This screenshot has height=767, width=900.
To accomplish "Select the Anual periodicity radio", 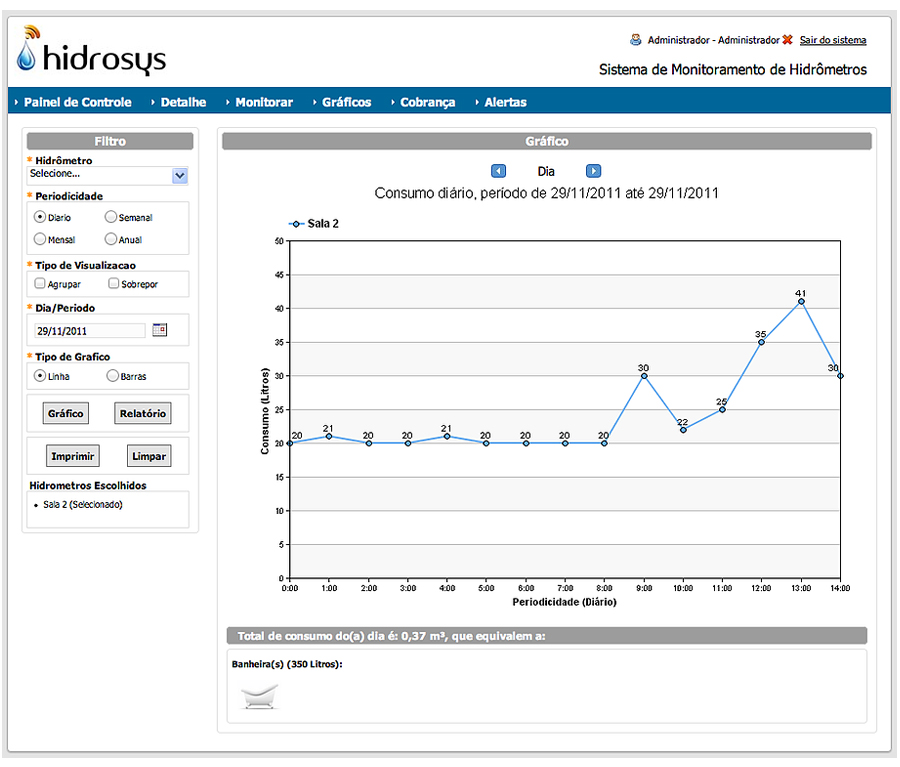I will (x=111, y=239).
